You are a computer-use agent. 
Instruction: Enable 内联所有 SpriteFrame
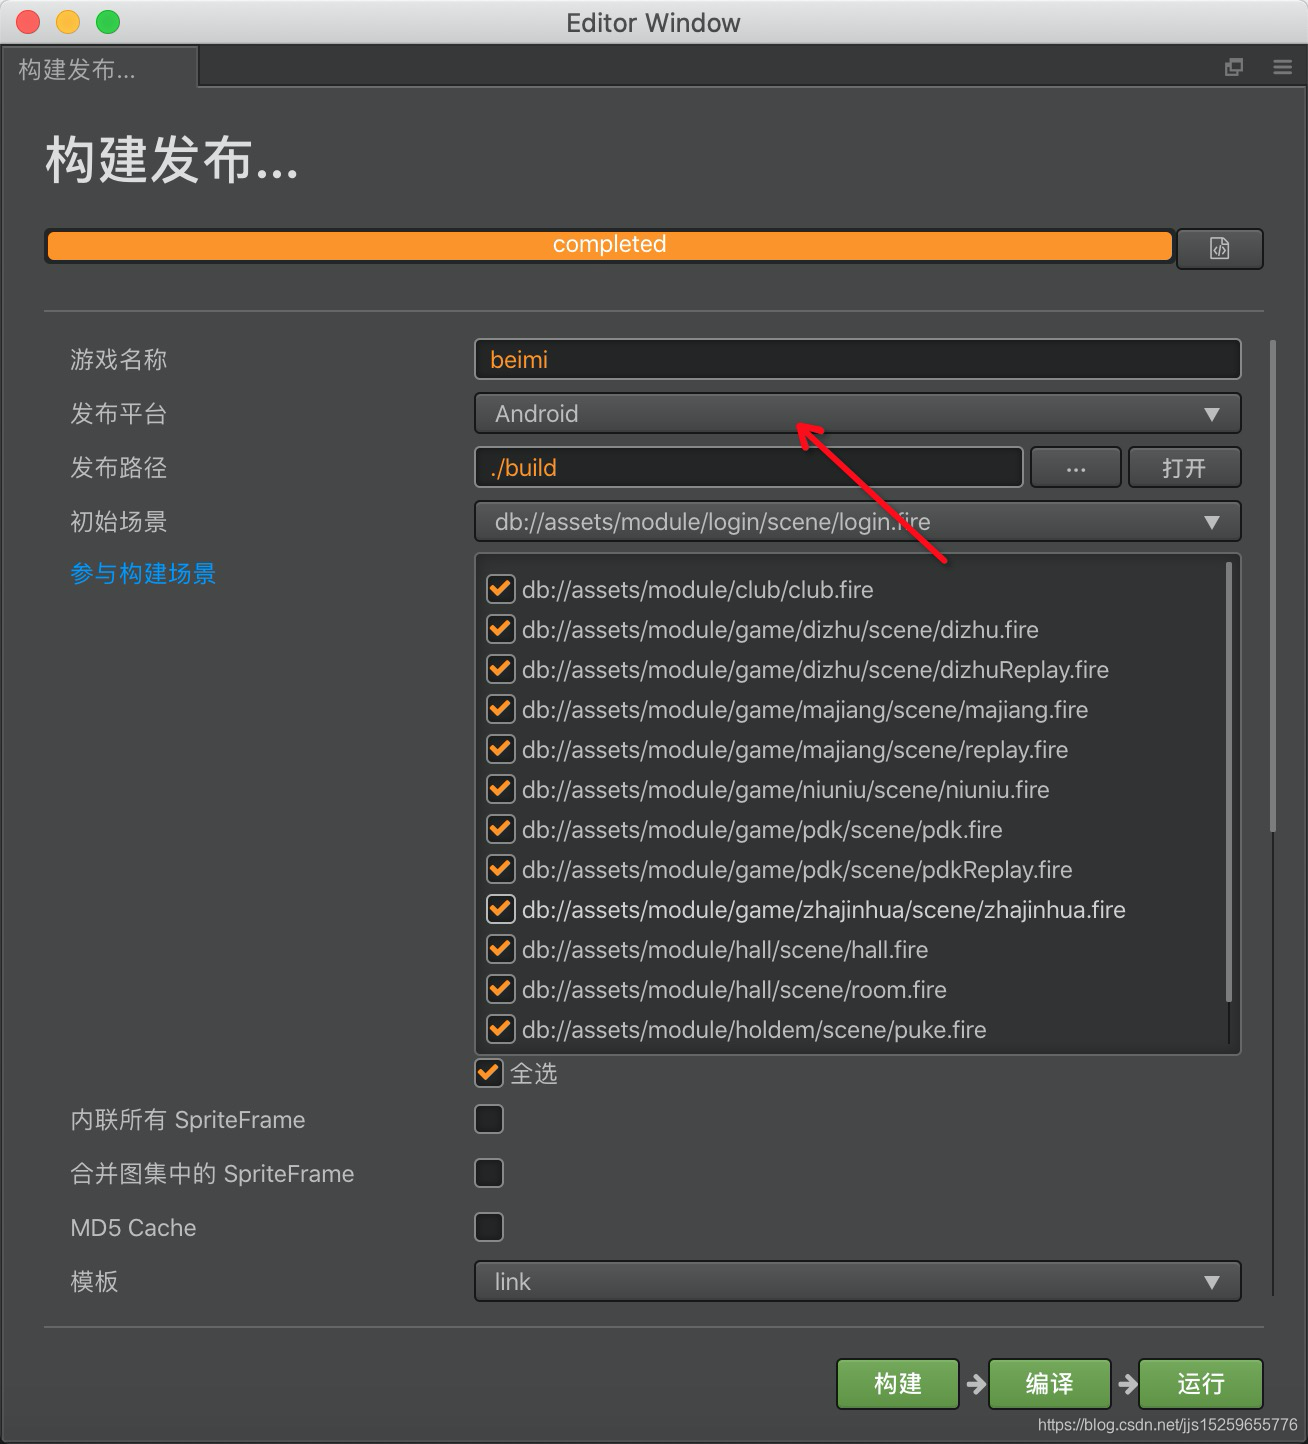488,1119
